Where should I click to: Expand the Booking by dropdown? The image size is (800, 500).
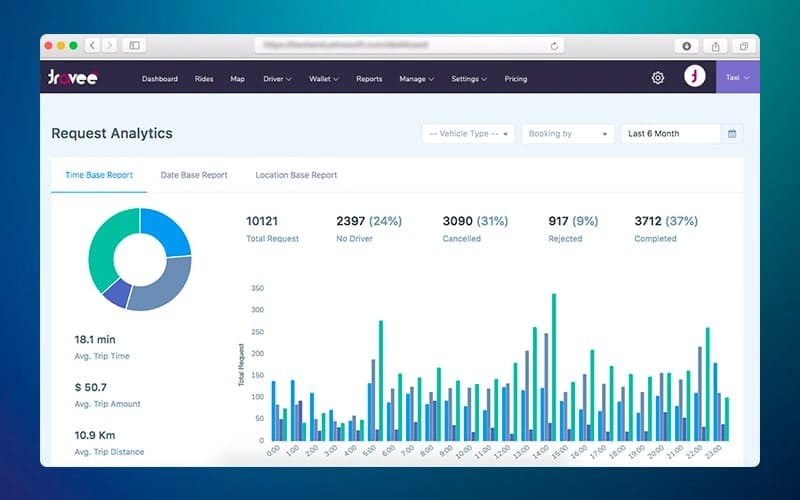click(x=567, y=134)
